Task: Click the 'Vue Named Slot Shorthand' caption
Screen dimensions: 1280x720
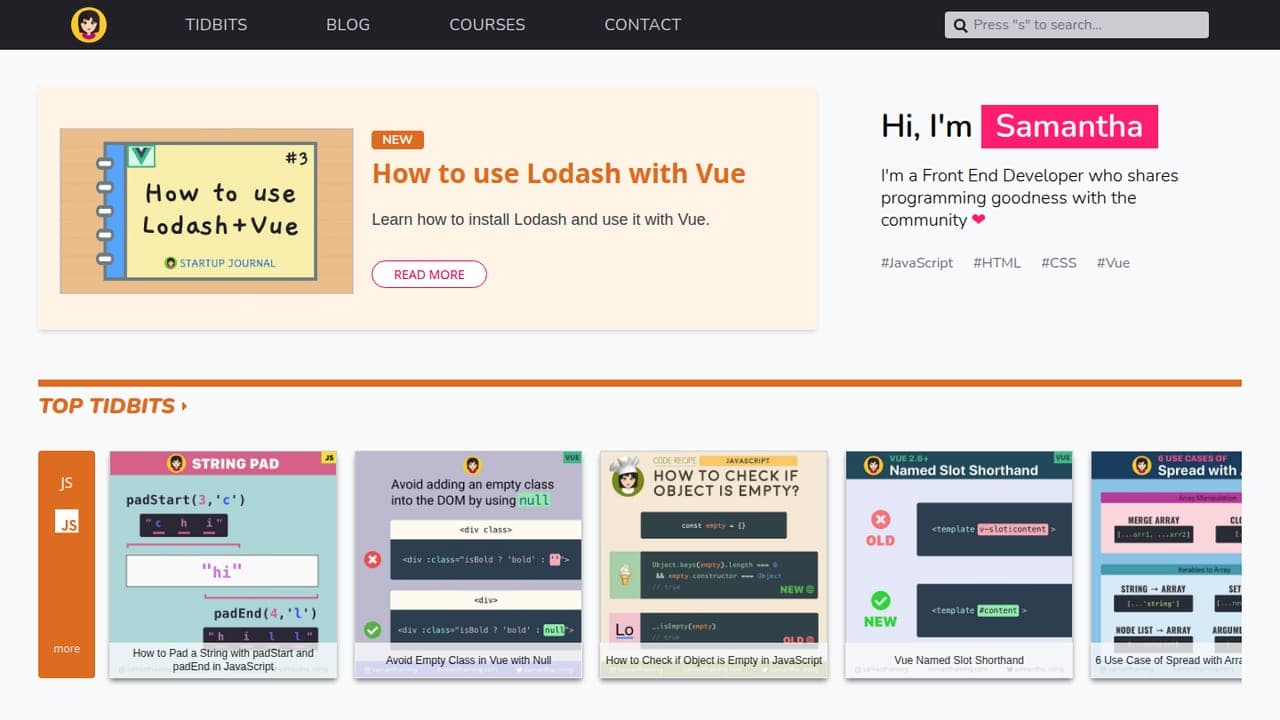Action: click(959, 660)
